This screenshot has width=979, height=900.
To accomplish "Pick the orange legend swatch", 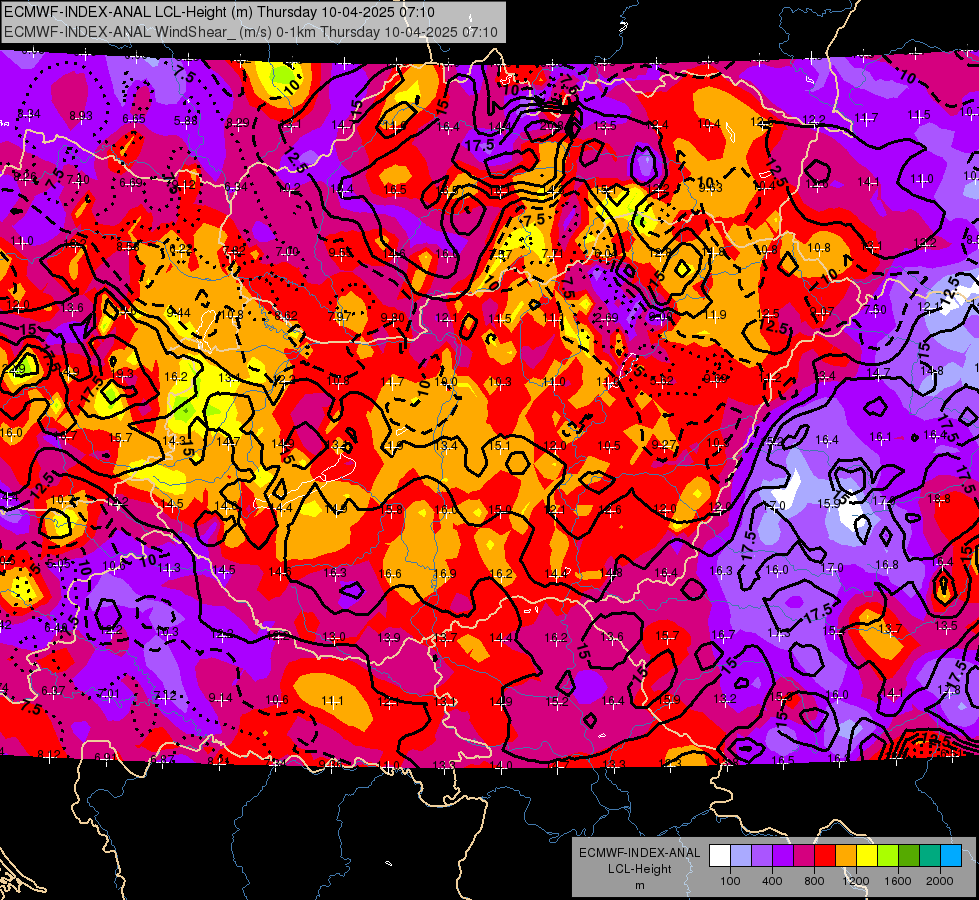I will (846, 856).
